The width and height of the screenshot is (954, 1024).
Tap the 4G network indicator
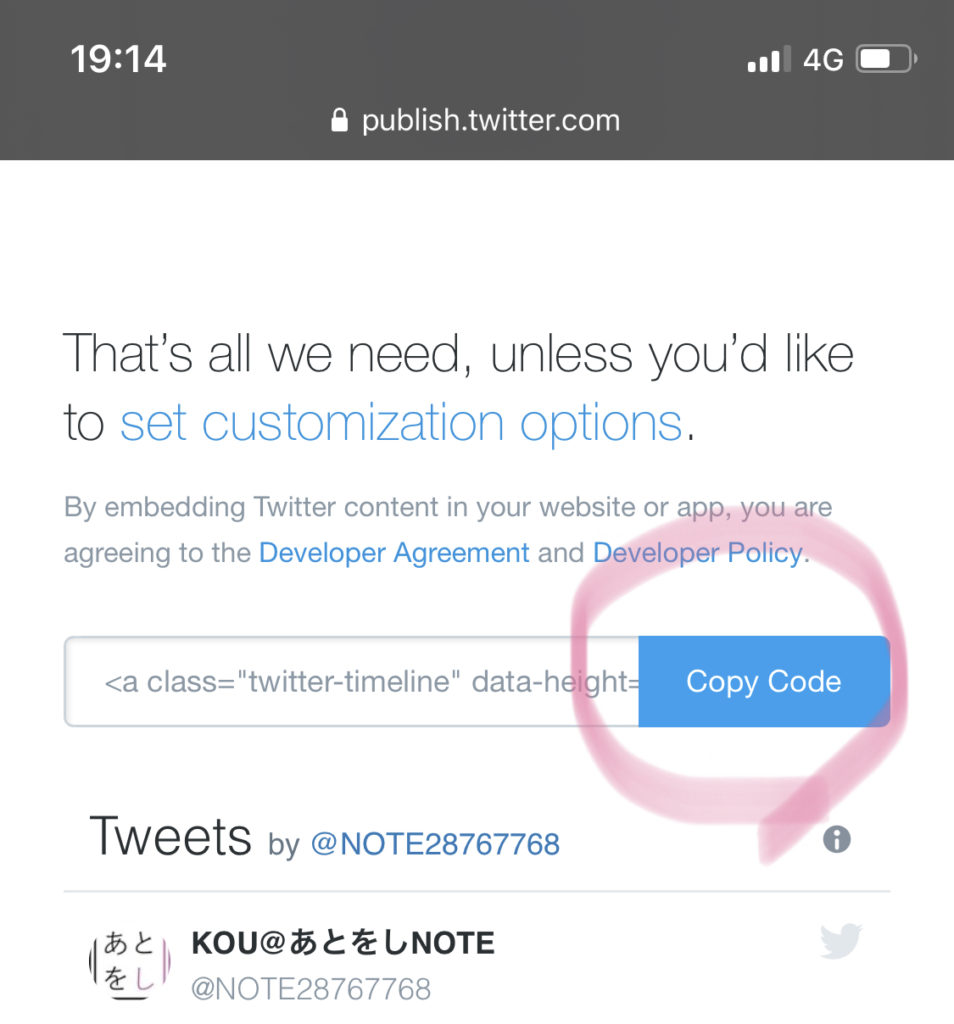click(823, 60)
